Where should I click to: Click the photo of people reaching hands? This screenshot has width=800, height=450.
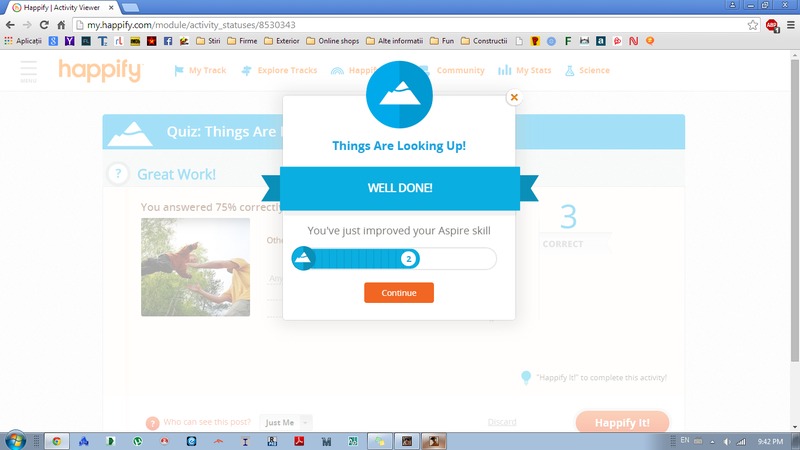pos(195,267)
